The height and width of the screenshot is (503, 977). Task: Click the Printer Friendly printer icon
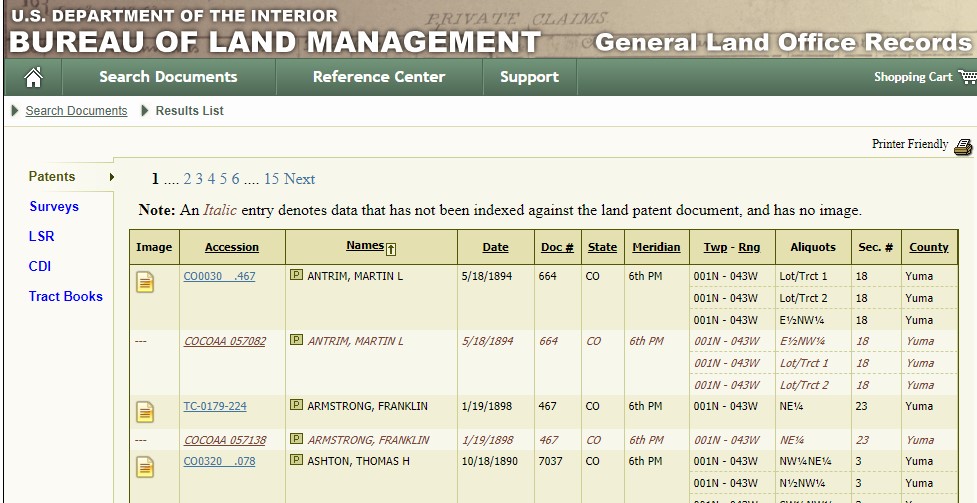(x=963, y=146)
